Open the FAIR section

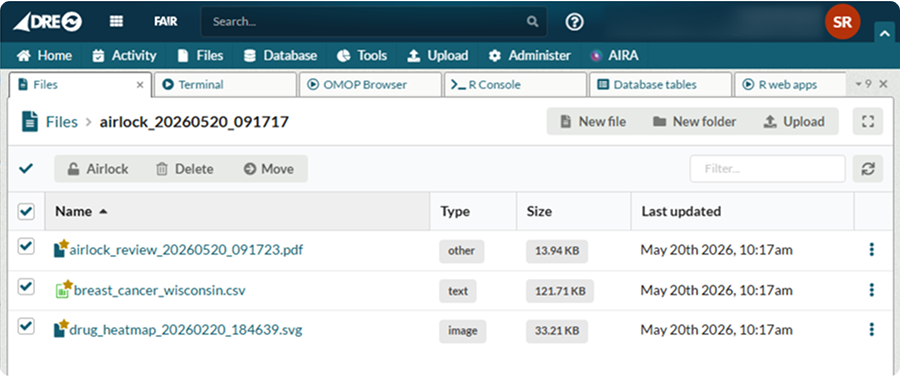click(165, 22)
